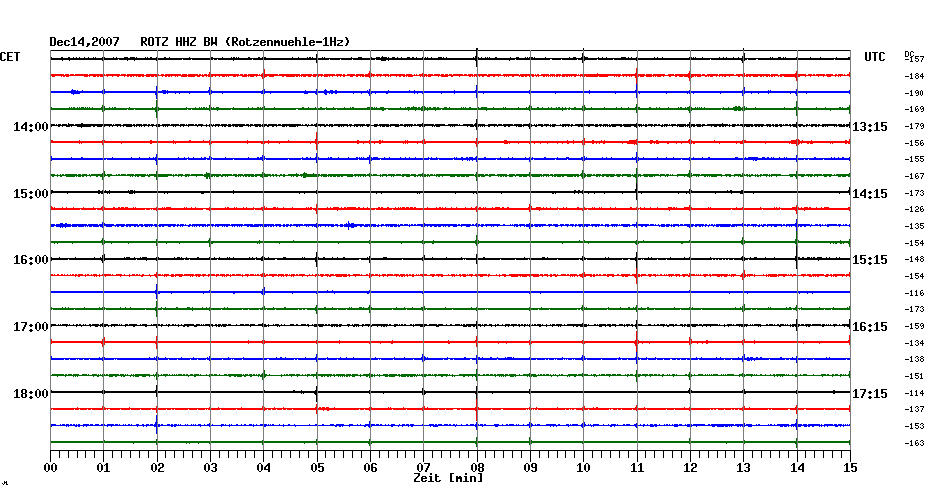
Task: Select the DC offset value -137
Action: click(x=915, y=409)
